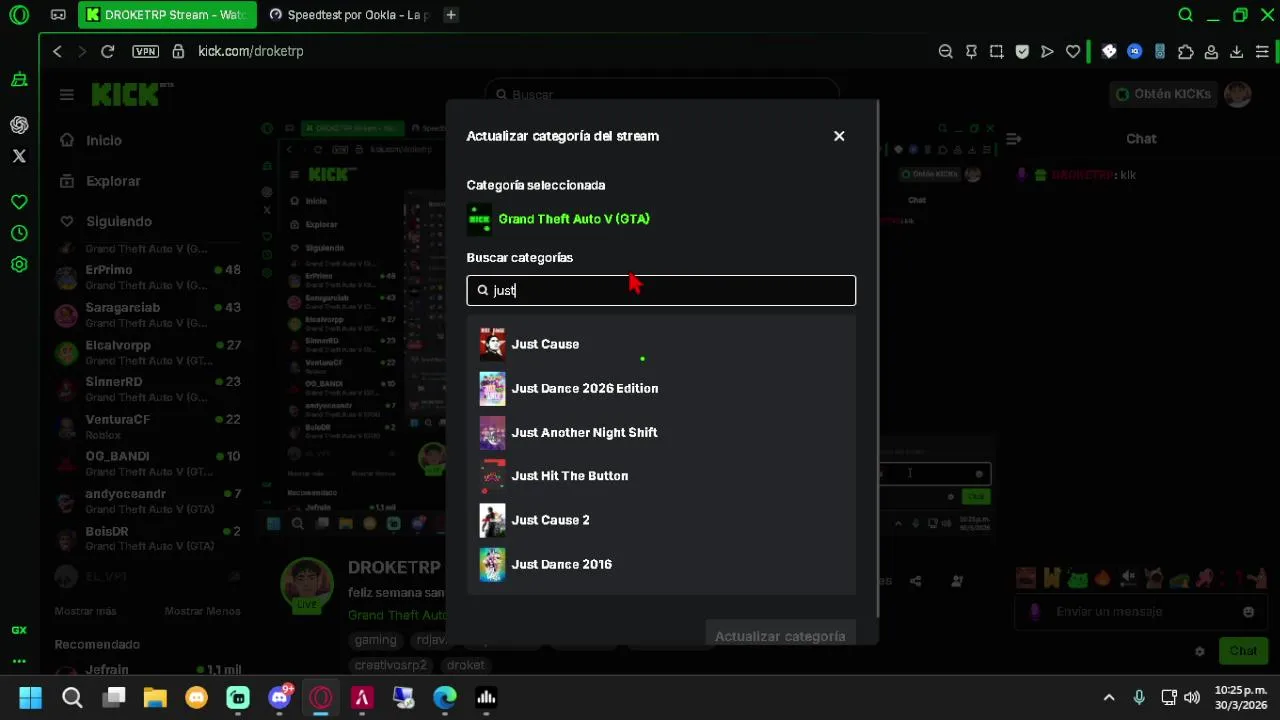Open sidebar settings gear icon
The height and width of the screenshot is (720, 1280).
click(x=19, y=264)
